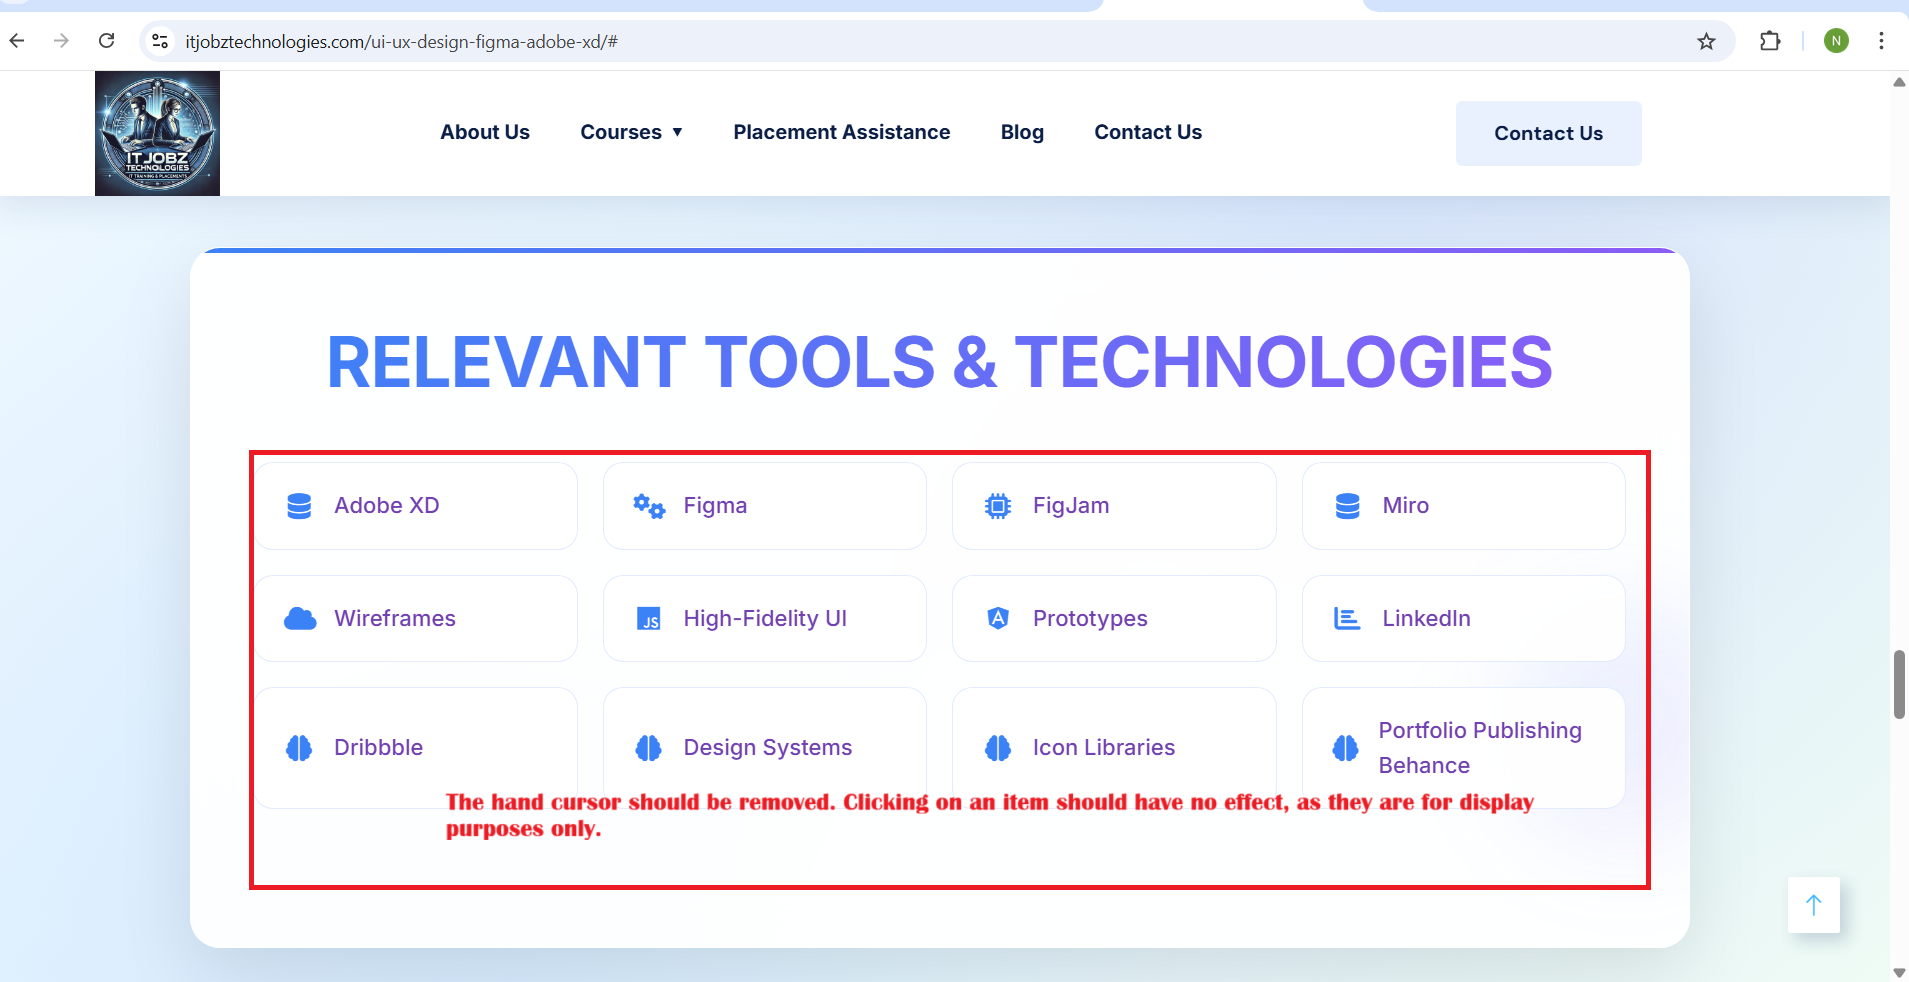This screenshot has height=982, width=1909.
Task: Click the chart icon beside LinkedIn
Action: [x=1347, y=619]
